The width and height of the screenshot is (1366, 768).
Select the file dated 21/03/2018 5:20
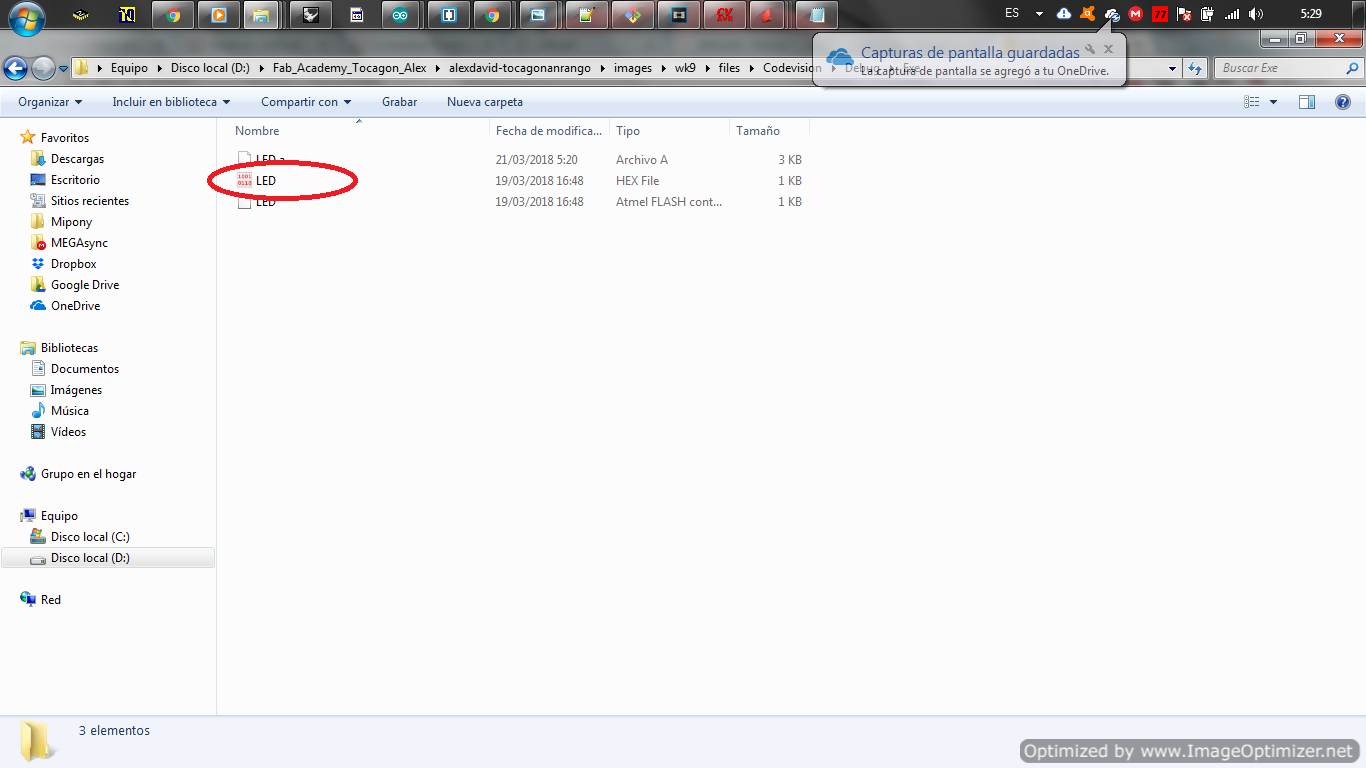(x=520, y=160)
